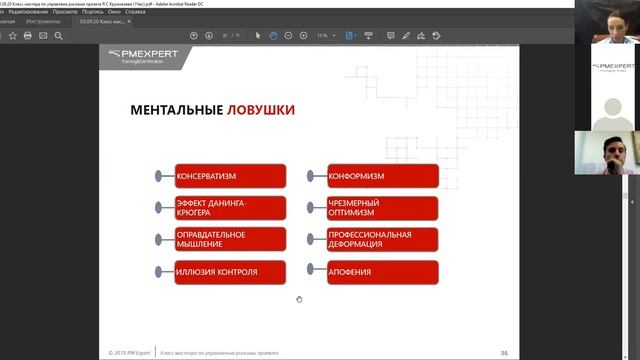The width and height of the screenshot is (640, 360).
Task: Select the top presenter webcam thumbnail
Action: (x=607, y=22)
